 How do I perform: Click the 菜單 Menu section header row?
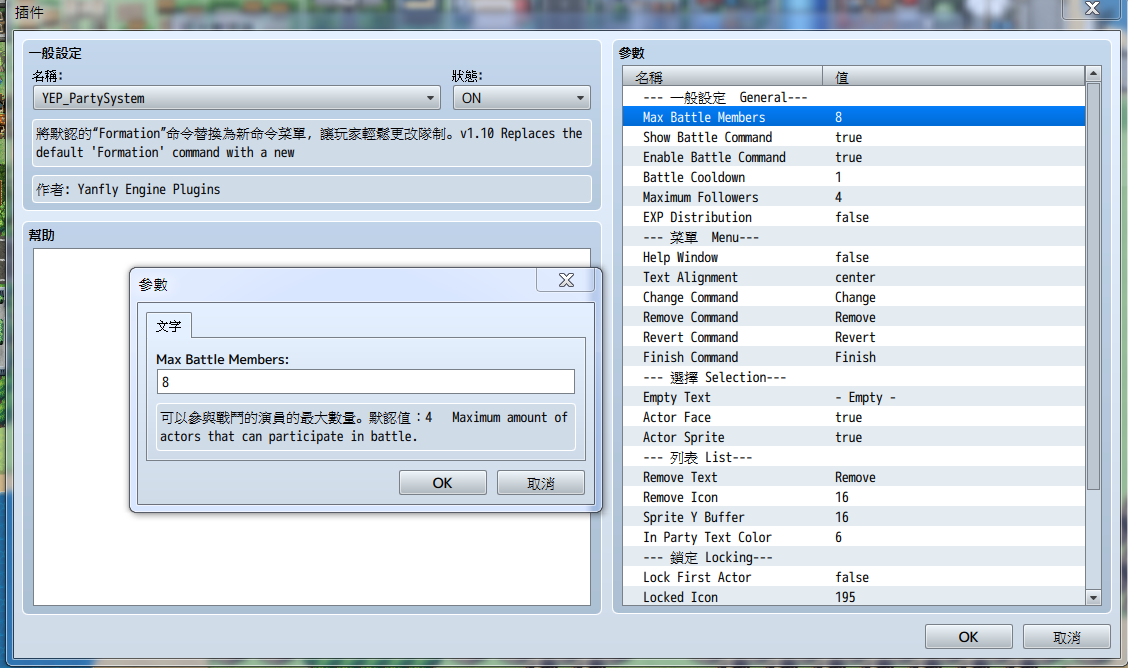[854, 237]
